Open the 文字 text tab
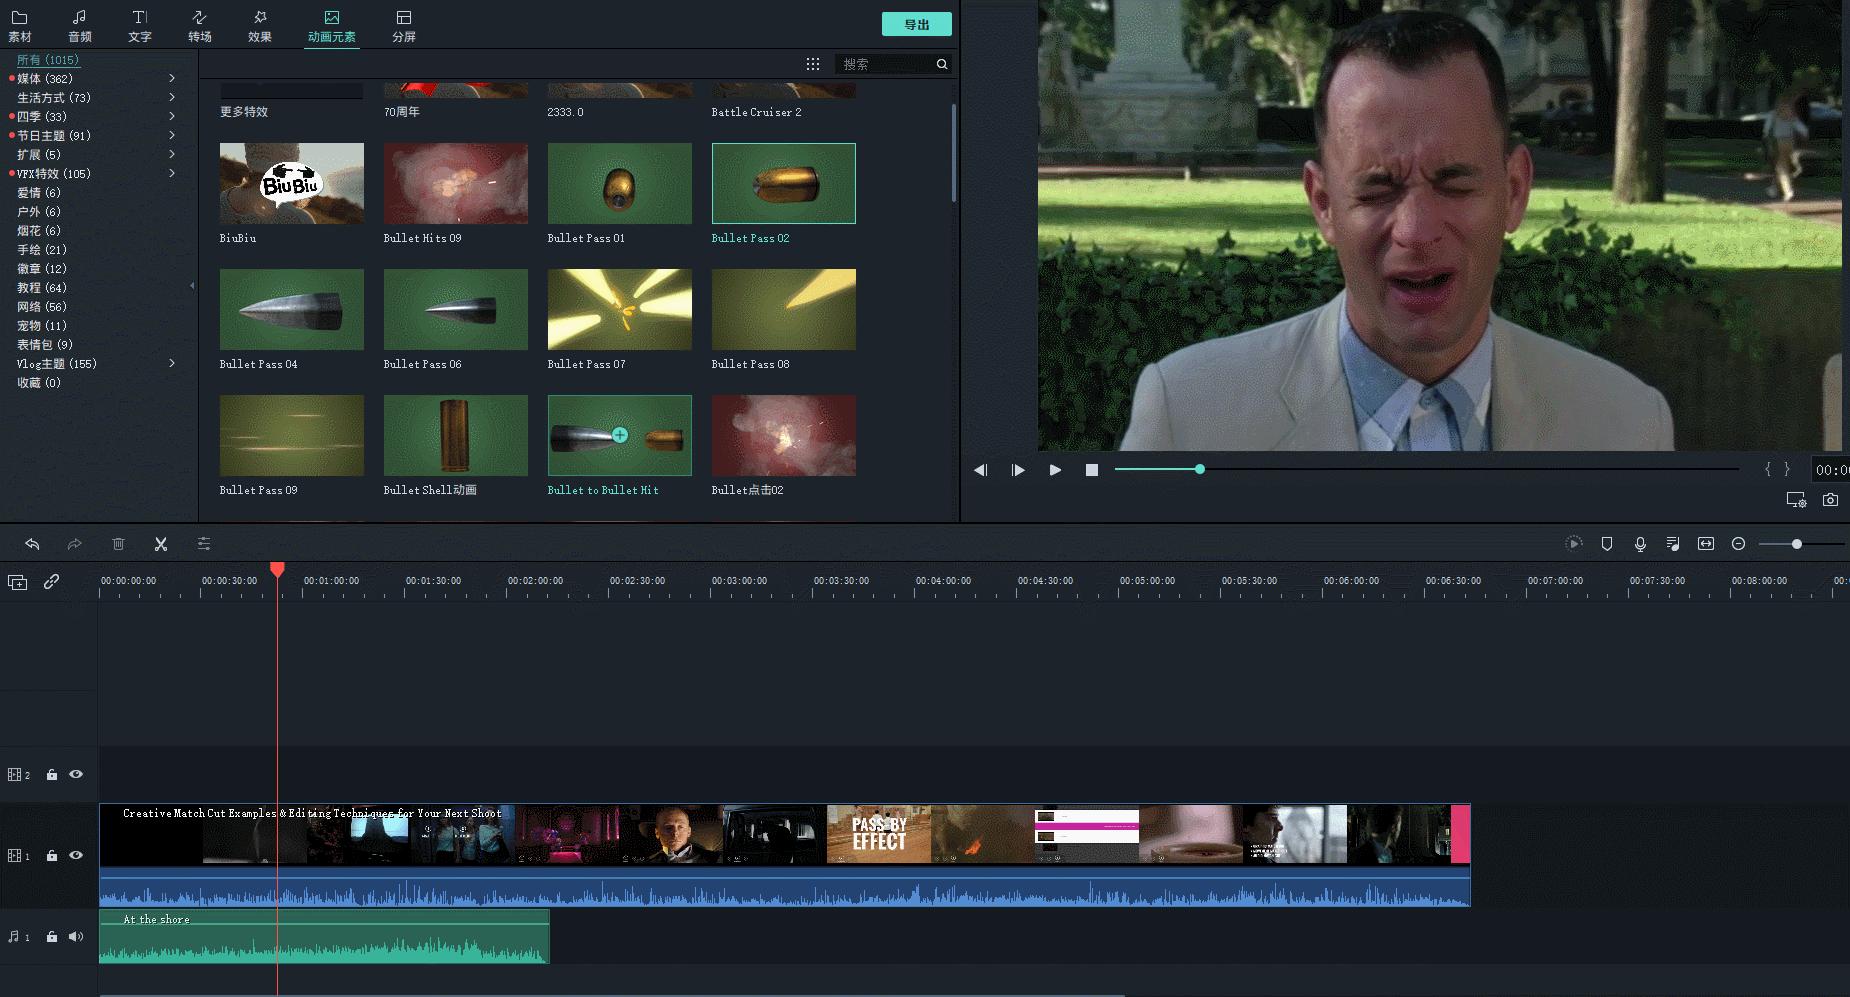The image size is (1850, 997). pos(140,26)
